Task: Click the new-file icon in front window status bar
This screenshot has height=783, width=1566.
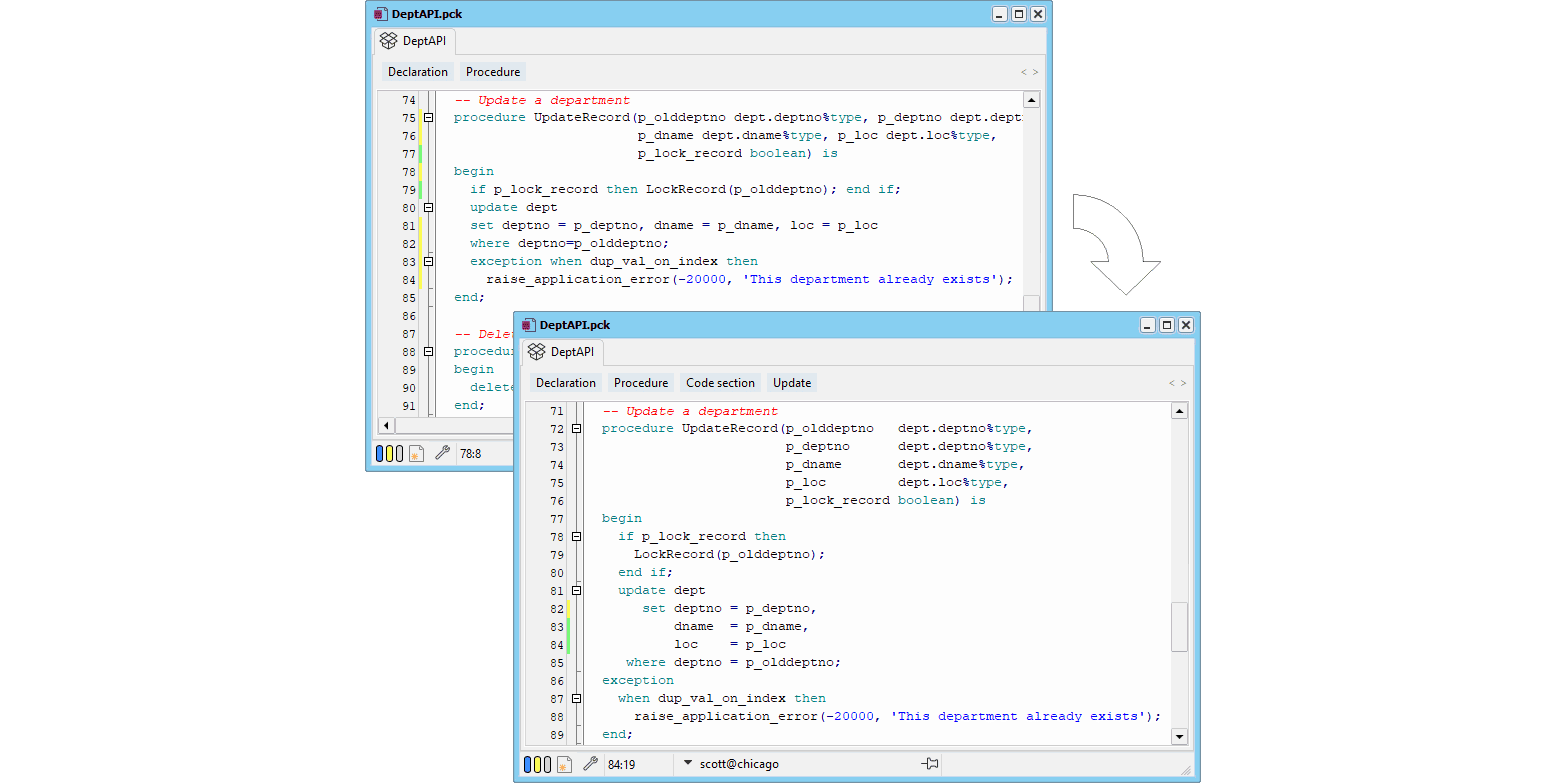Action: coord(564,764)
